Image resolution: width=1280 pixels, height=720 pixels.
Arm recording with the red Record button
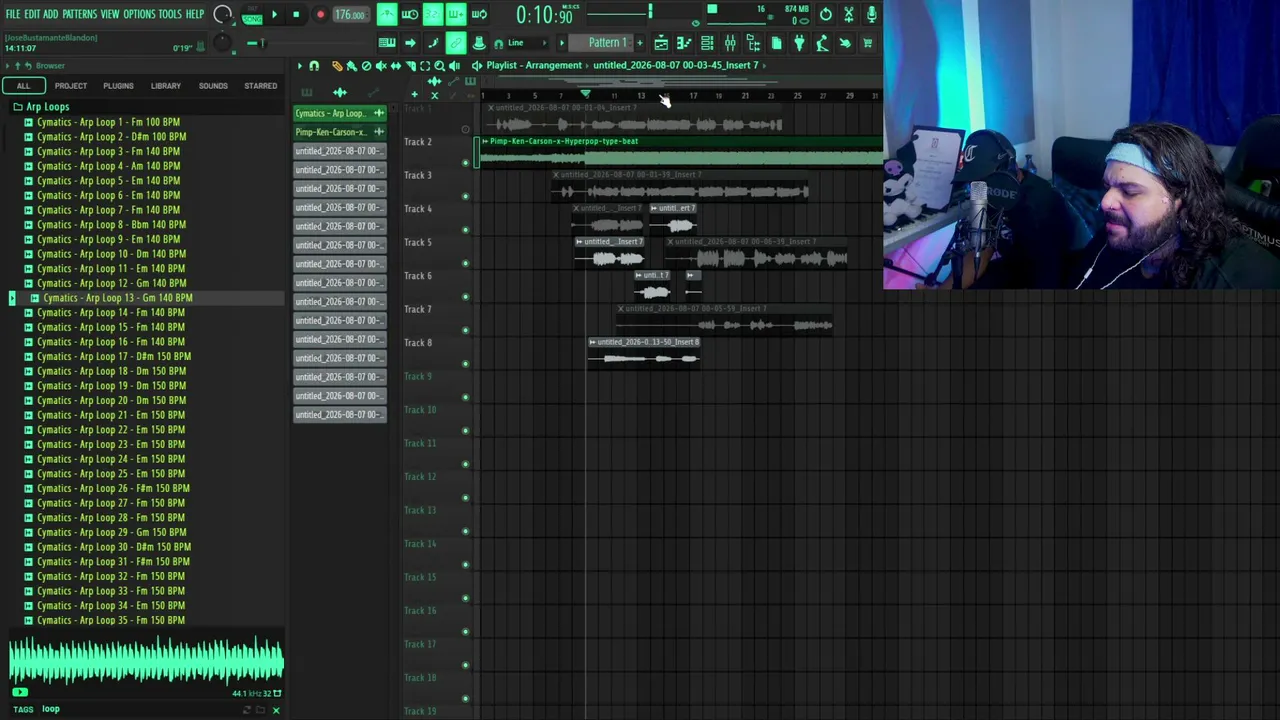coord(320,15)
